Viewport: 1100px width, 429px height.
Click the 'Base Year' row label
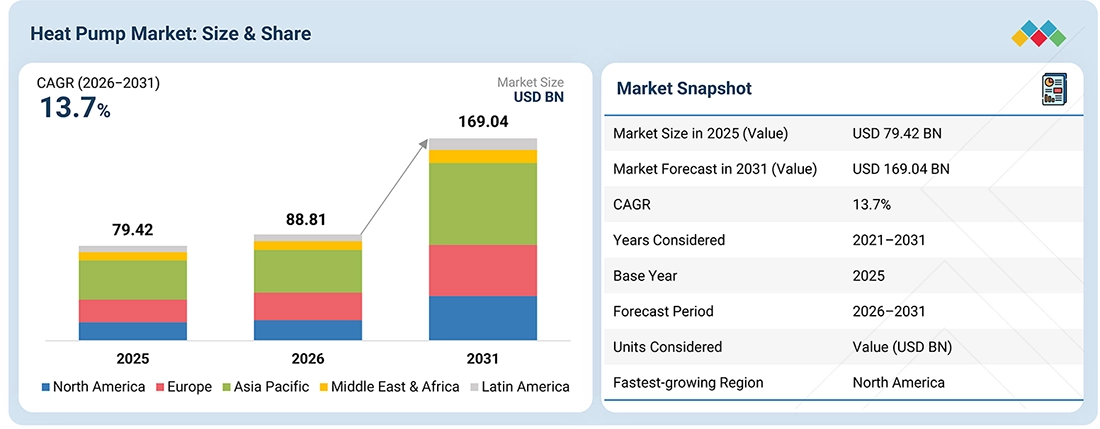pos(645,275)
